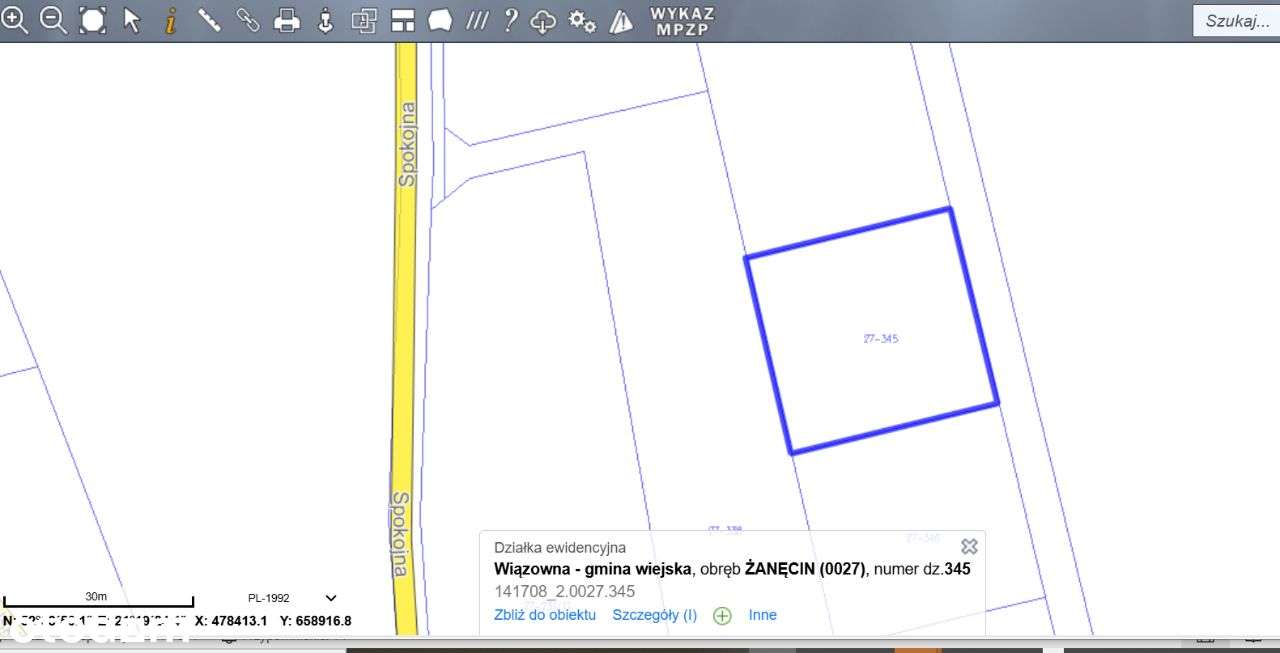Close the Działka ewidencyjna popup

click(x=969, y=546)
